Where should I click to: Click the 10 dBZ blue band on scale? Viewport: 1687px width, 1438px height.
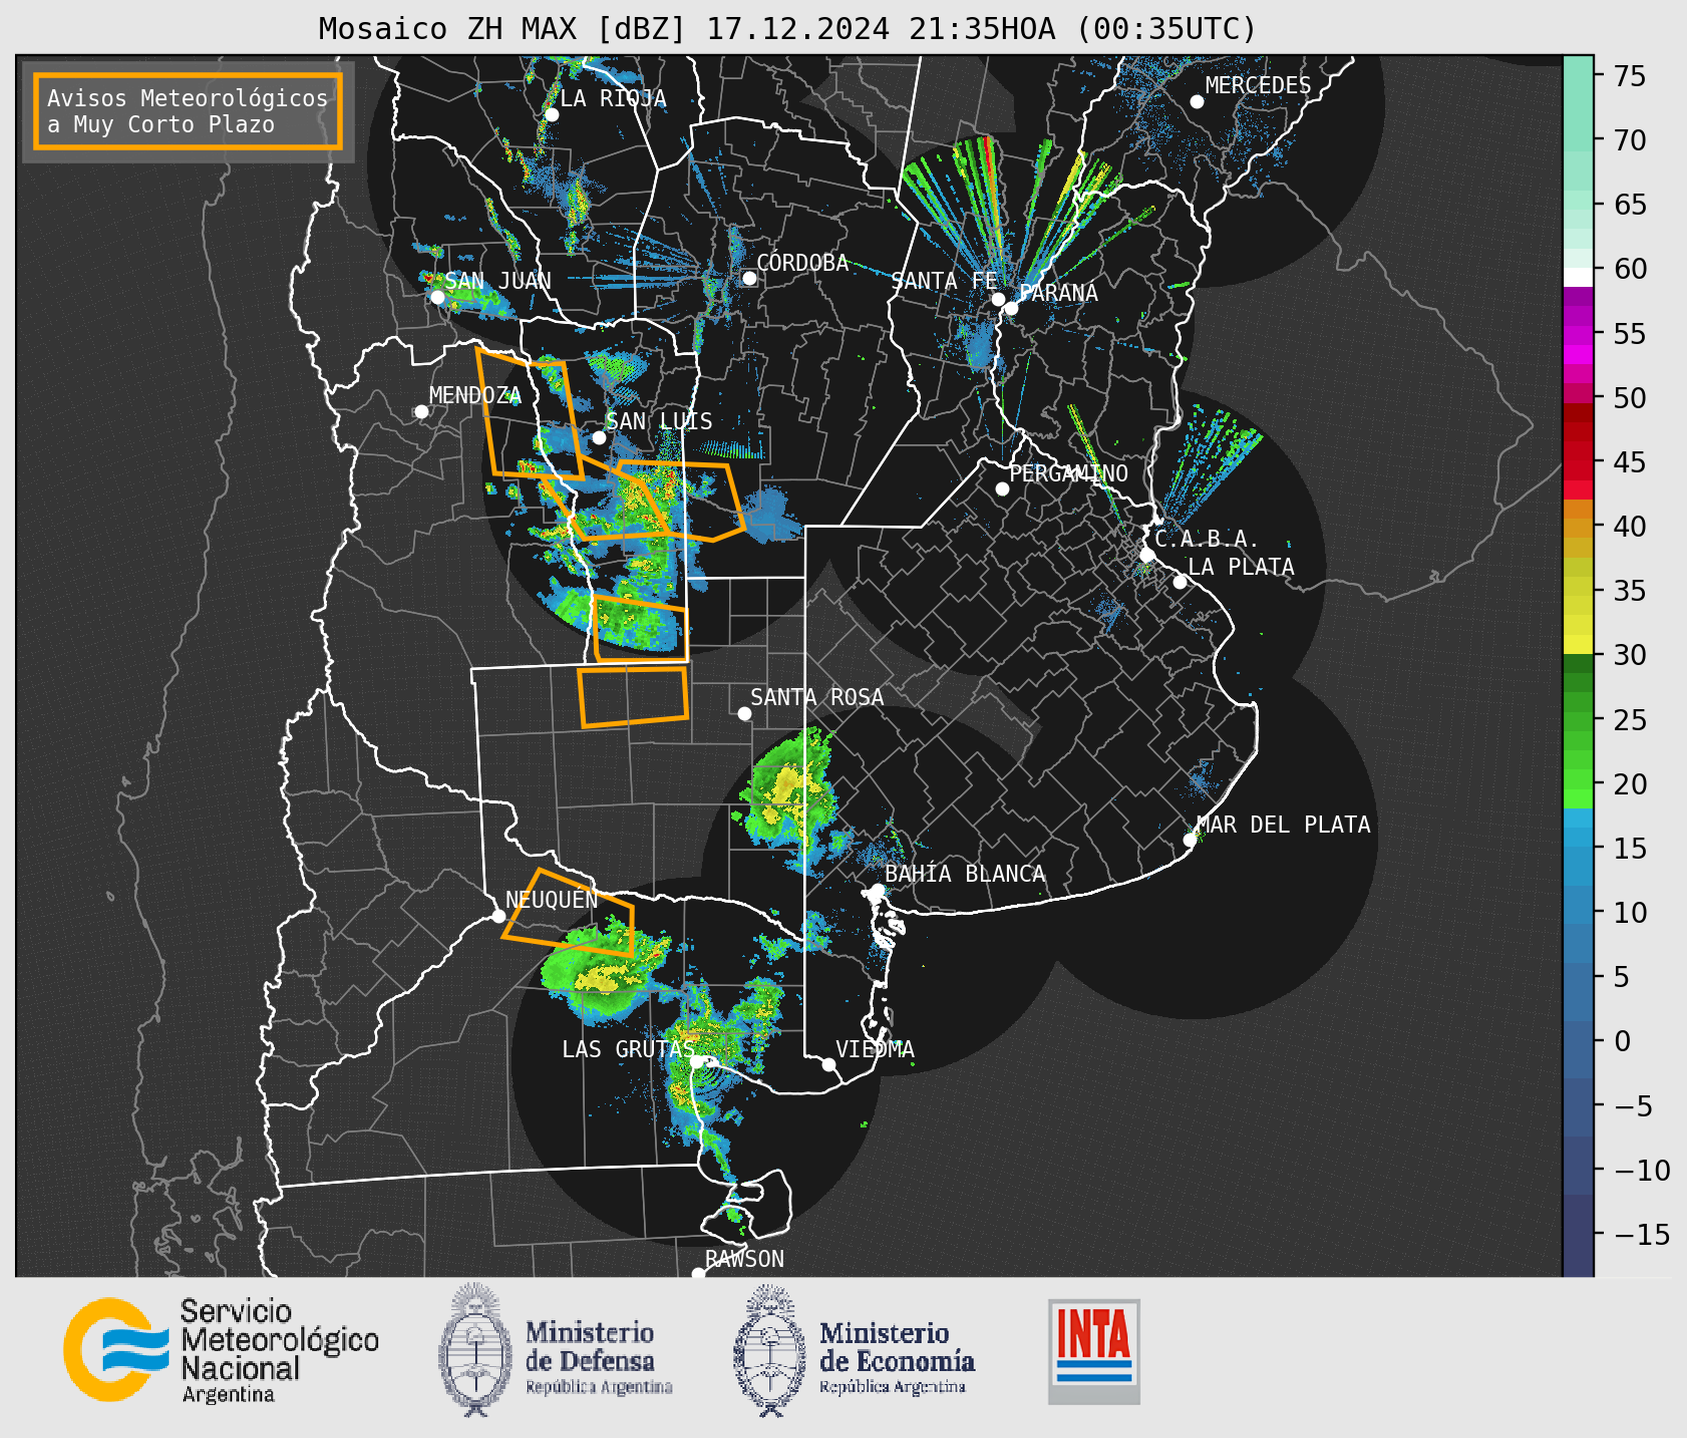[x=1578, y=912]
